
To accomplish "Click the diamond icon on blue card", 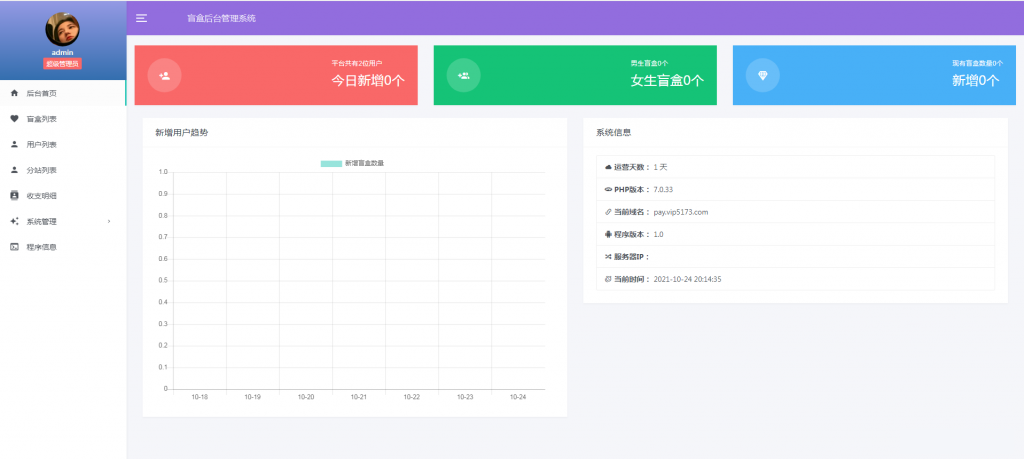I will (763, 76).
